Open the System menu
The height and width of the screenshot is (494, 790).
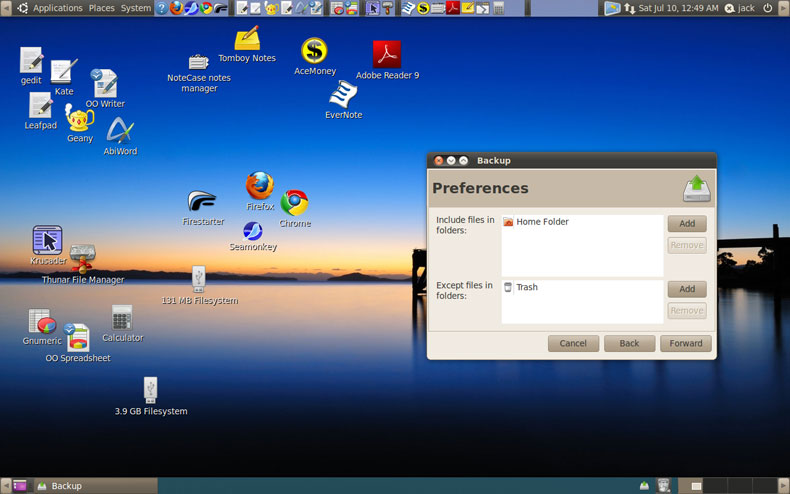pos(136,8)
